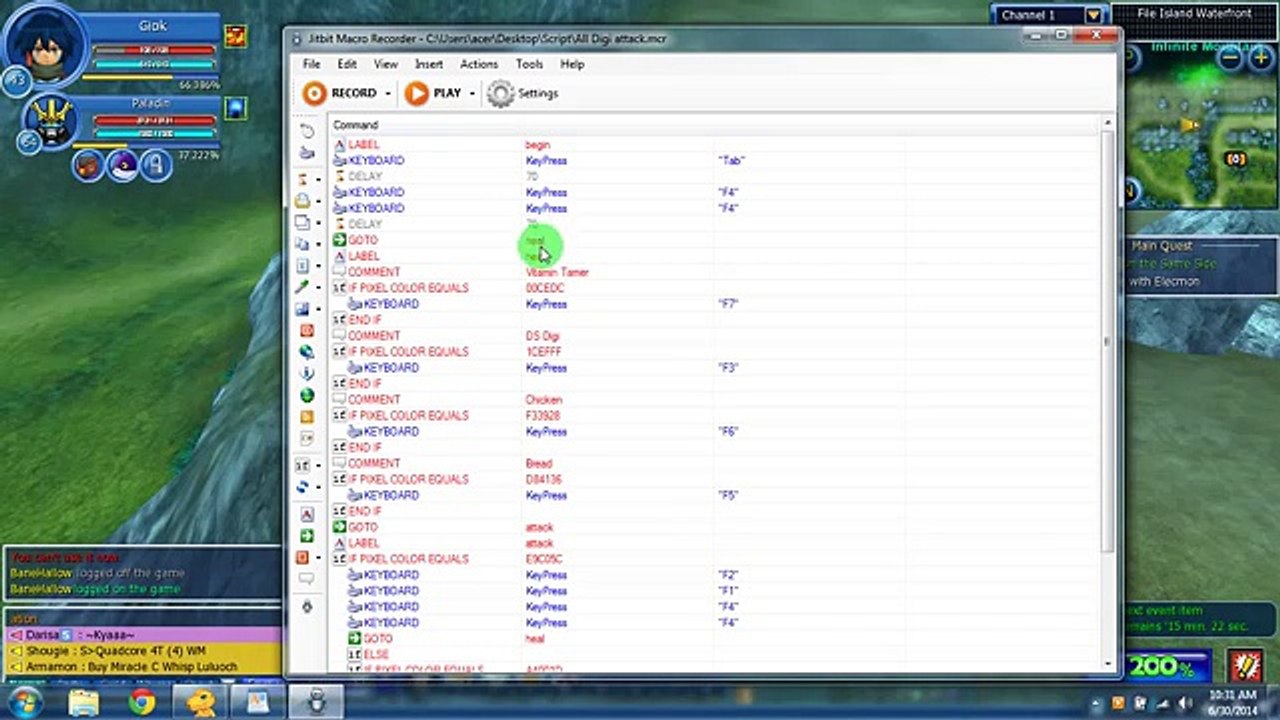
Task: Open the Edit menu
Action: [347, 64]
